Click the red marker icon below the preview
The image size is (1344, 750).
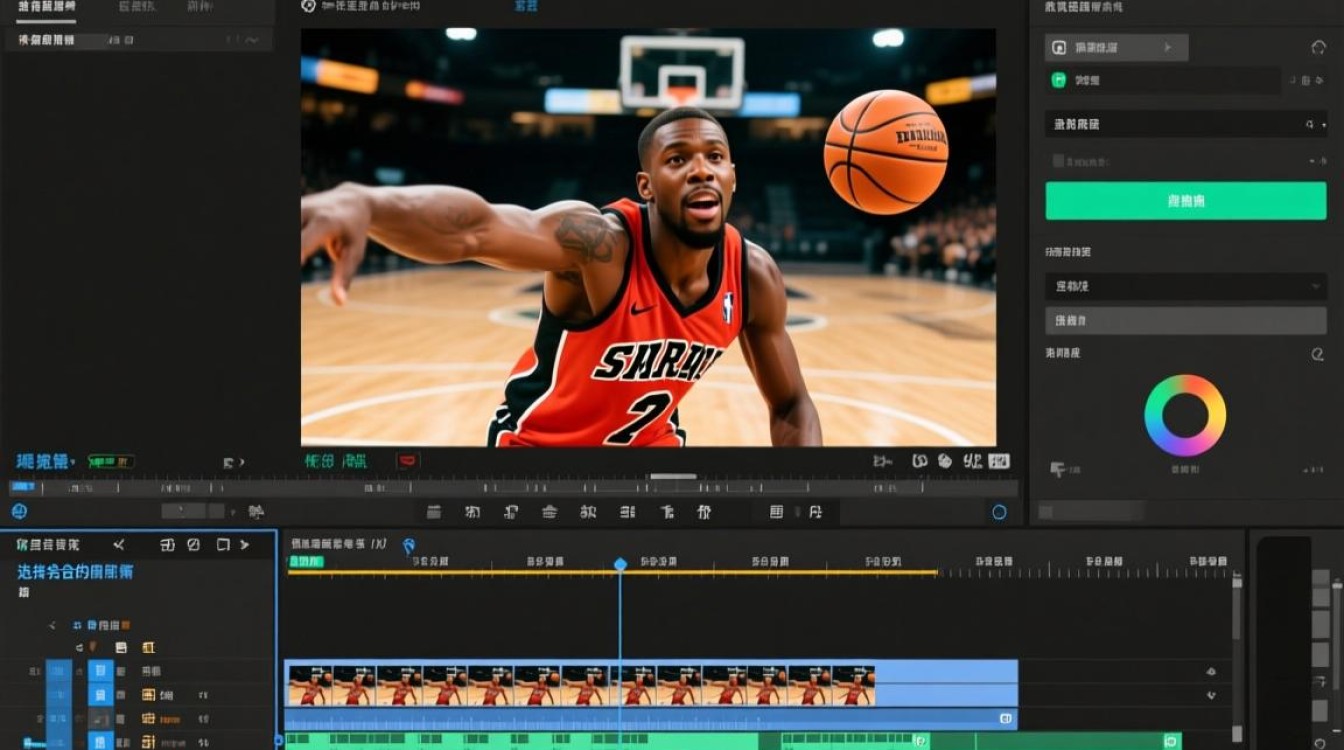tap(407, 461)
